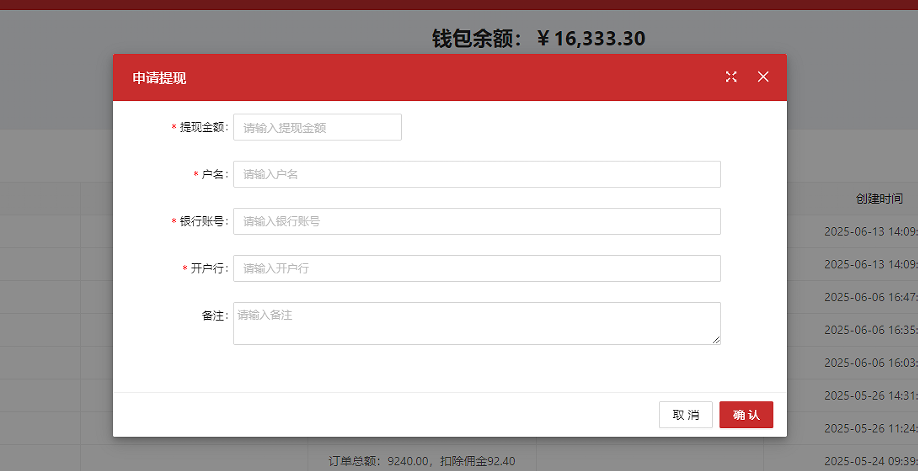Screen dimensions: 918x471
Task: Focus the 提现金额 input field
Action: [x=317, y=127]
